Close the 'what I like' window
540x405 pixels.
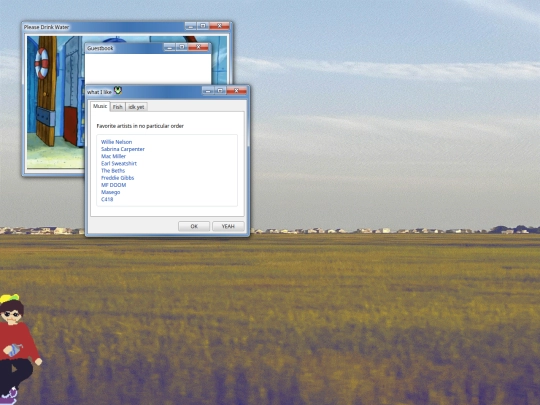(237, 91)
